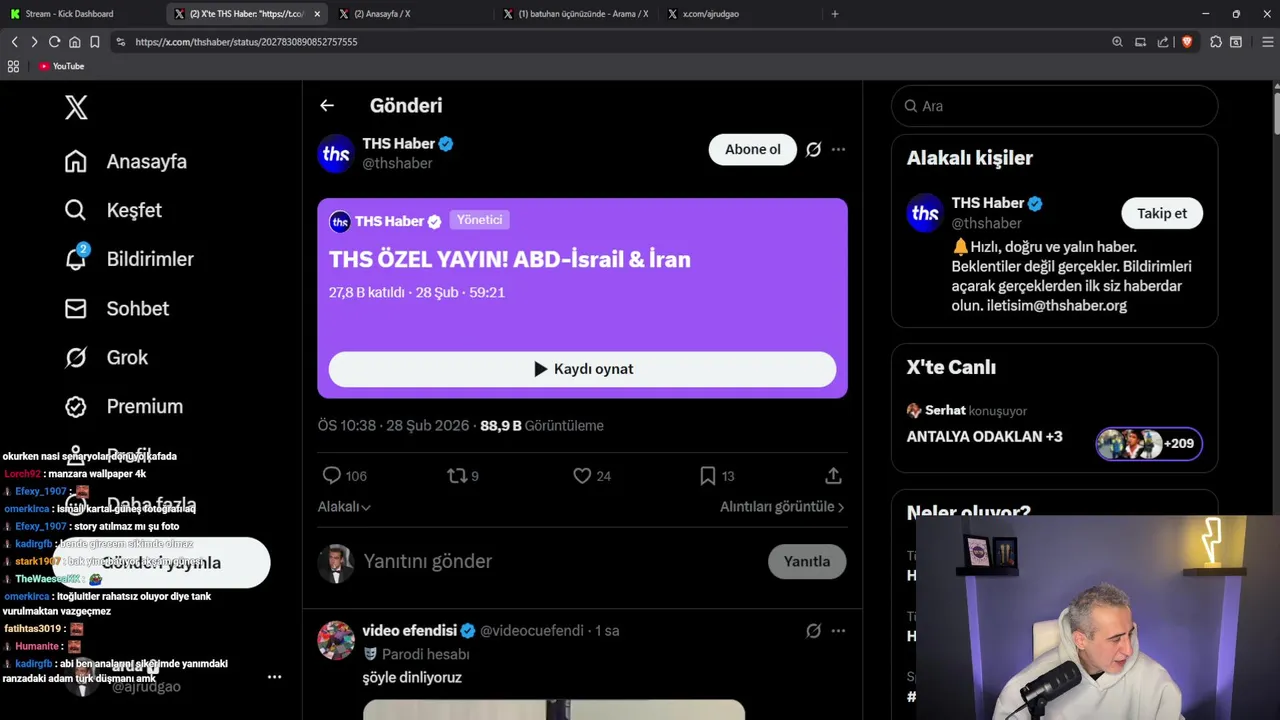The height and width of the screenshot is (720, 1280).
Task: Click the @thshaber handle under post author
Action: point(397,163)
